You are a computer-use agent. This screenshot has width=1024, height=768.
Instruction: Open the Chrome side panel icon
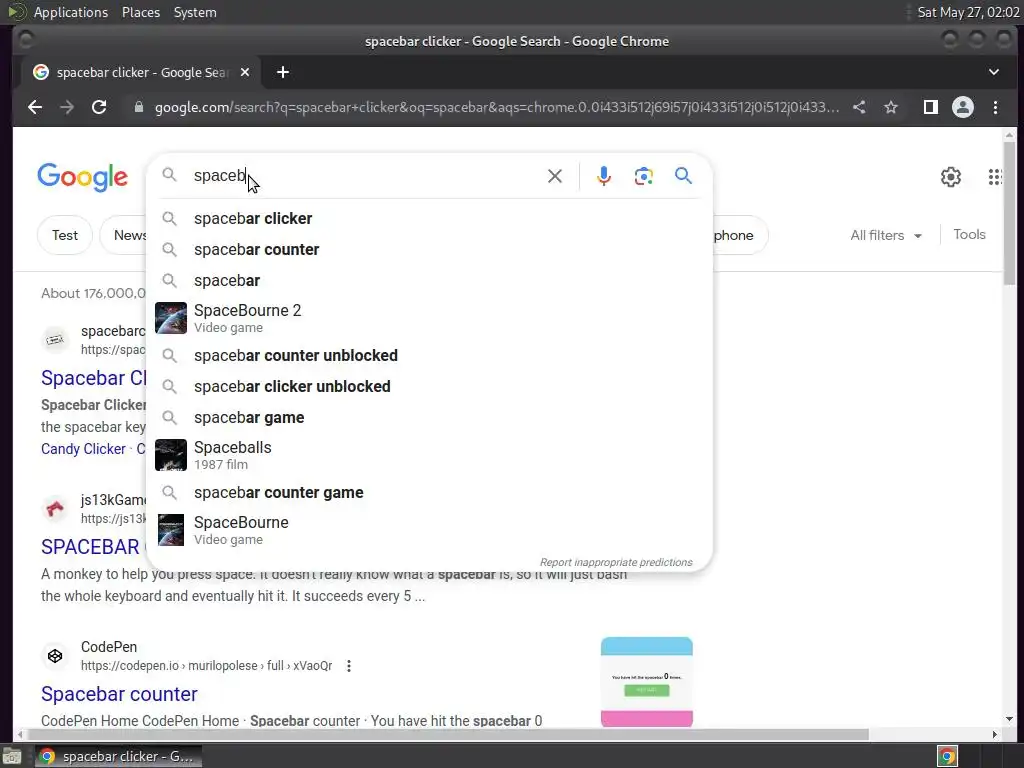click(x=931, y=107)
